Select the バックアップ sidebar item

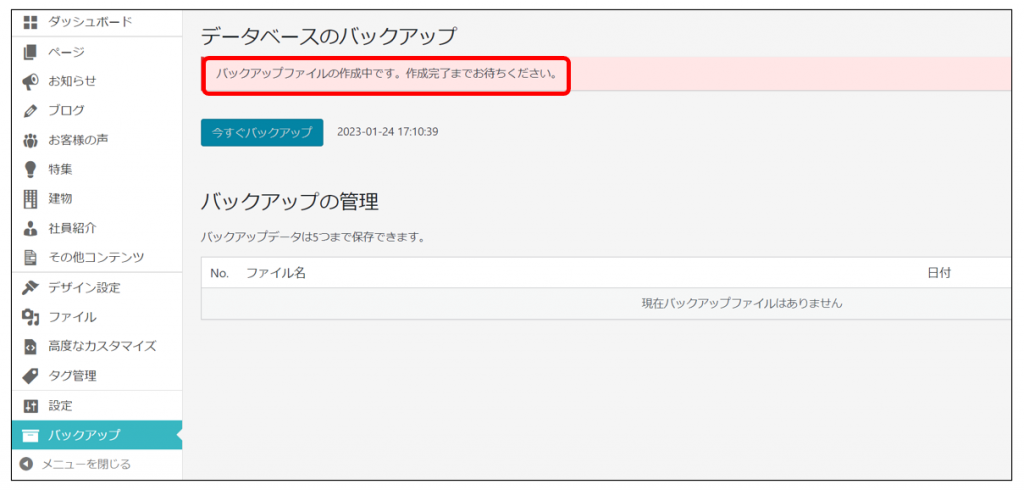click(84, 435)
